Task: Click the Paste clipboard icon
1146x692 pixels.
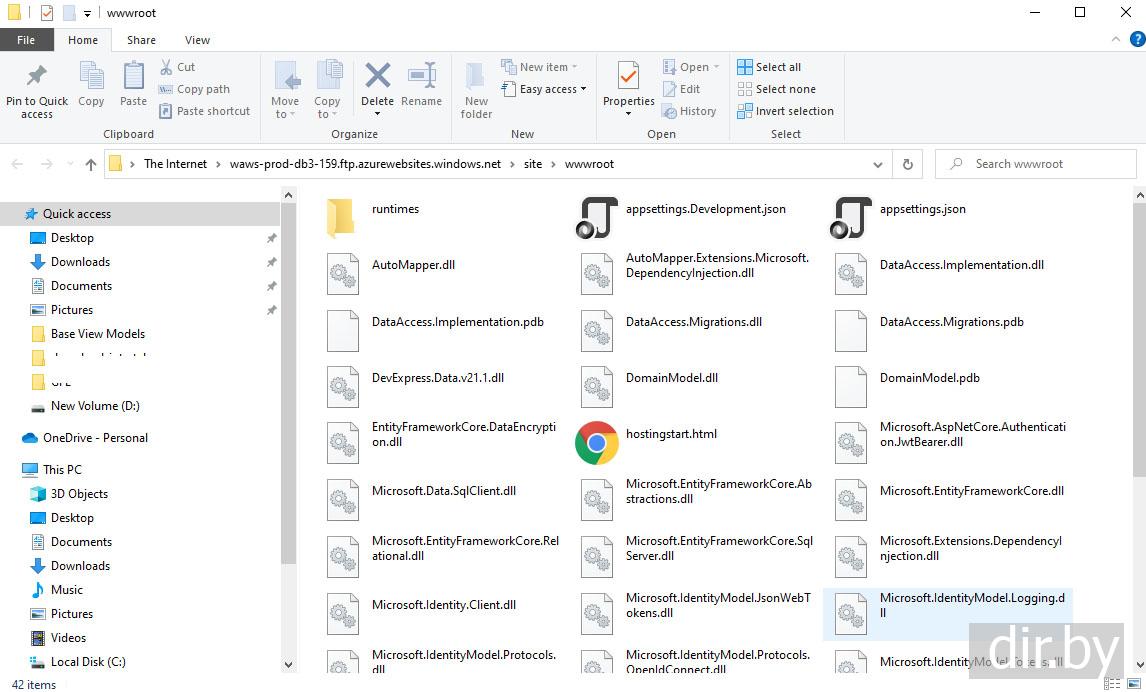Action: point(133,78)
